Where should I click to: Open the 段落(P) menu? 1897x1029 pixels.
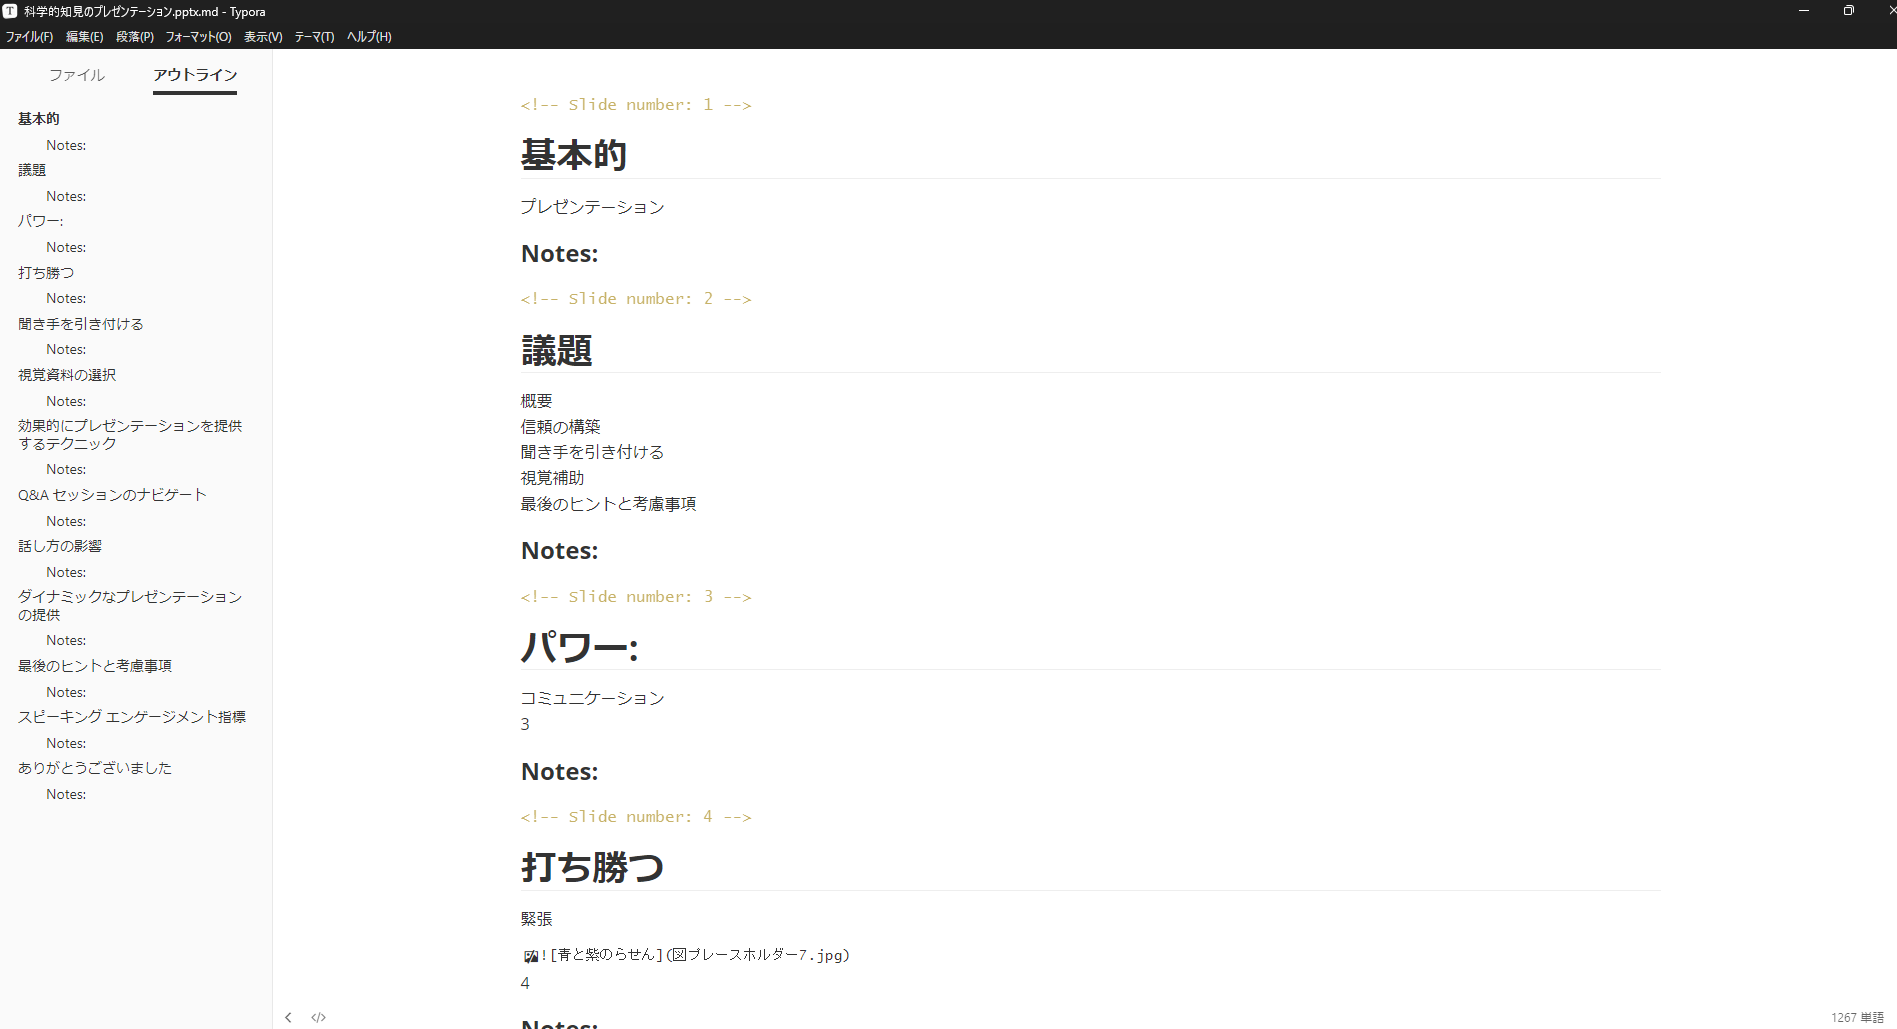tap(135, 36)
